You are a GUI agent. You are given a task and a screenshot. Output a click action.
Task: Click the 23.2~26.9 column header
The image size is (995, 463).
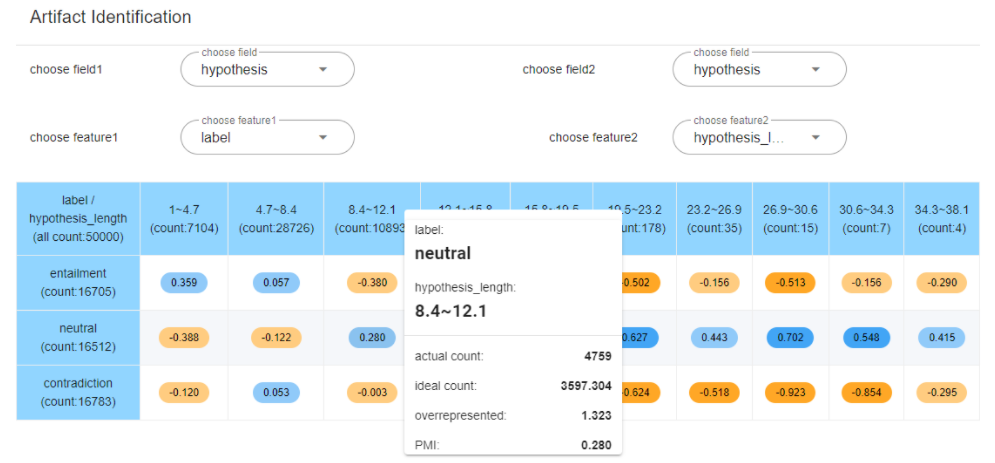714,218
